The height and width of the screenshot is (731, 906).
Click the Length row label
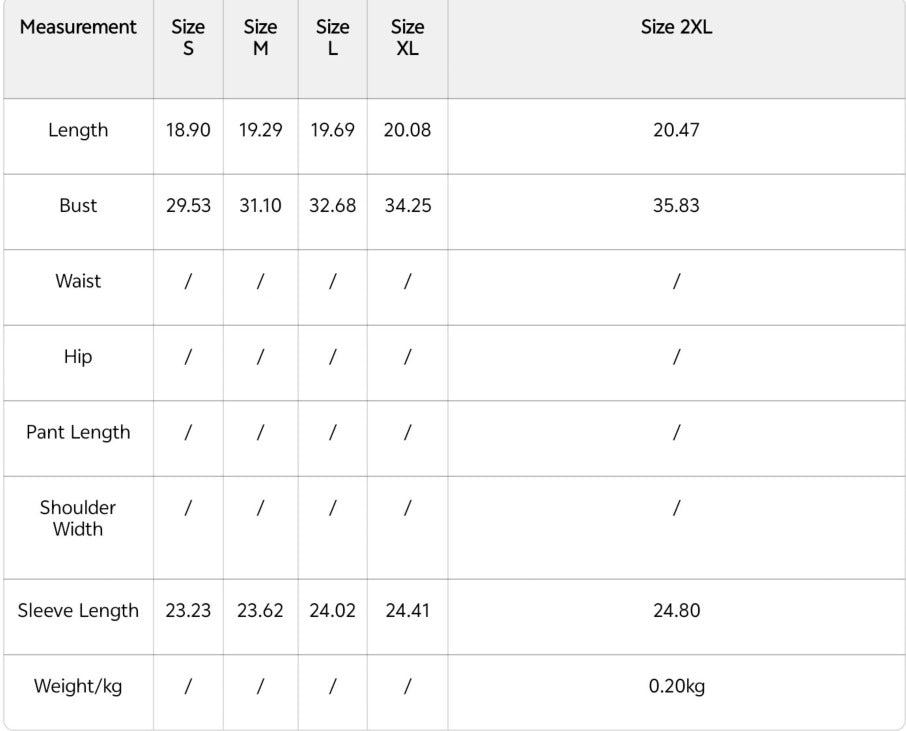click(x=78, y=130)
